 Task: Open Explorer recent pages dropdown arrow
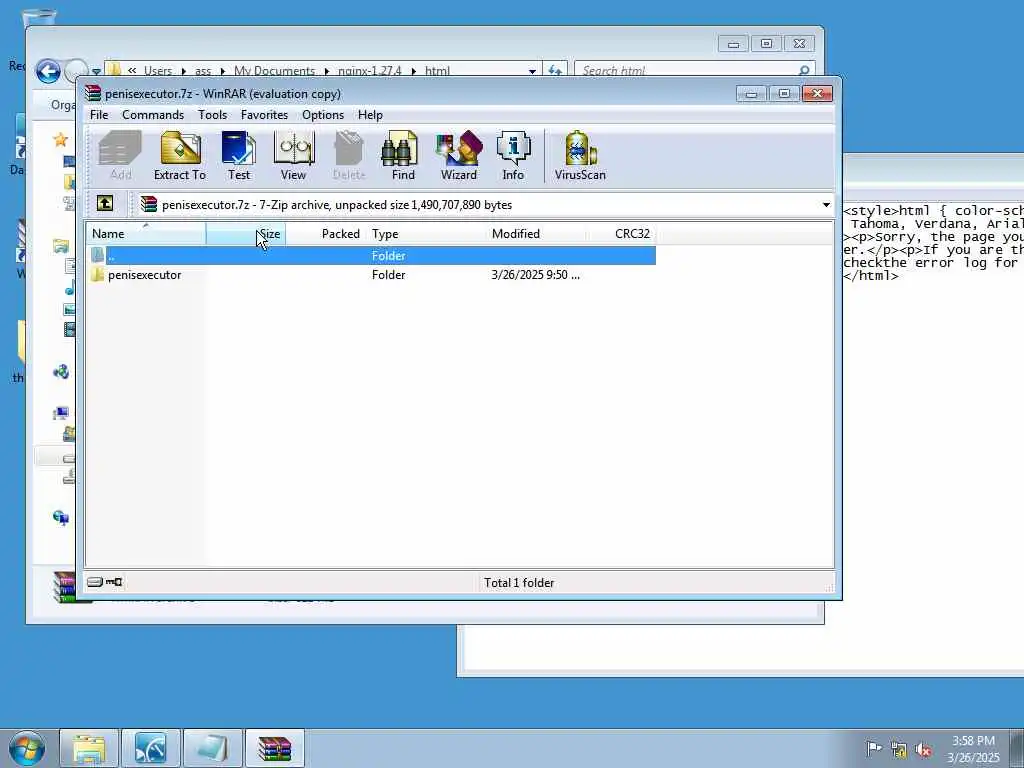point(96,72)
